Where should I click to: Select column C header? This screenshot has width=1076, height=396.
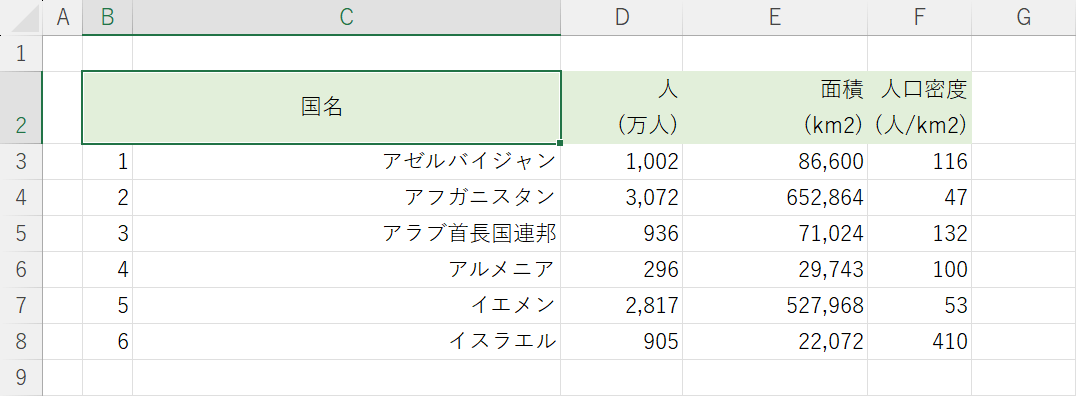click(x=347, y=17)
